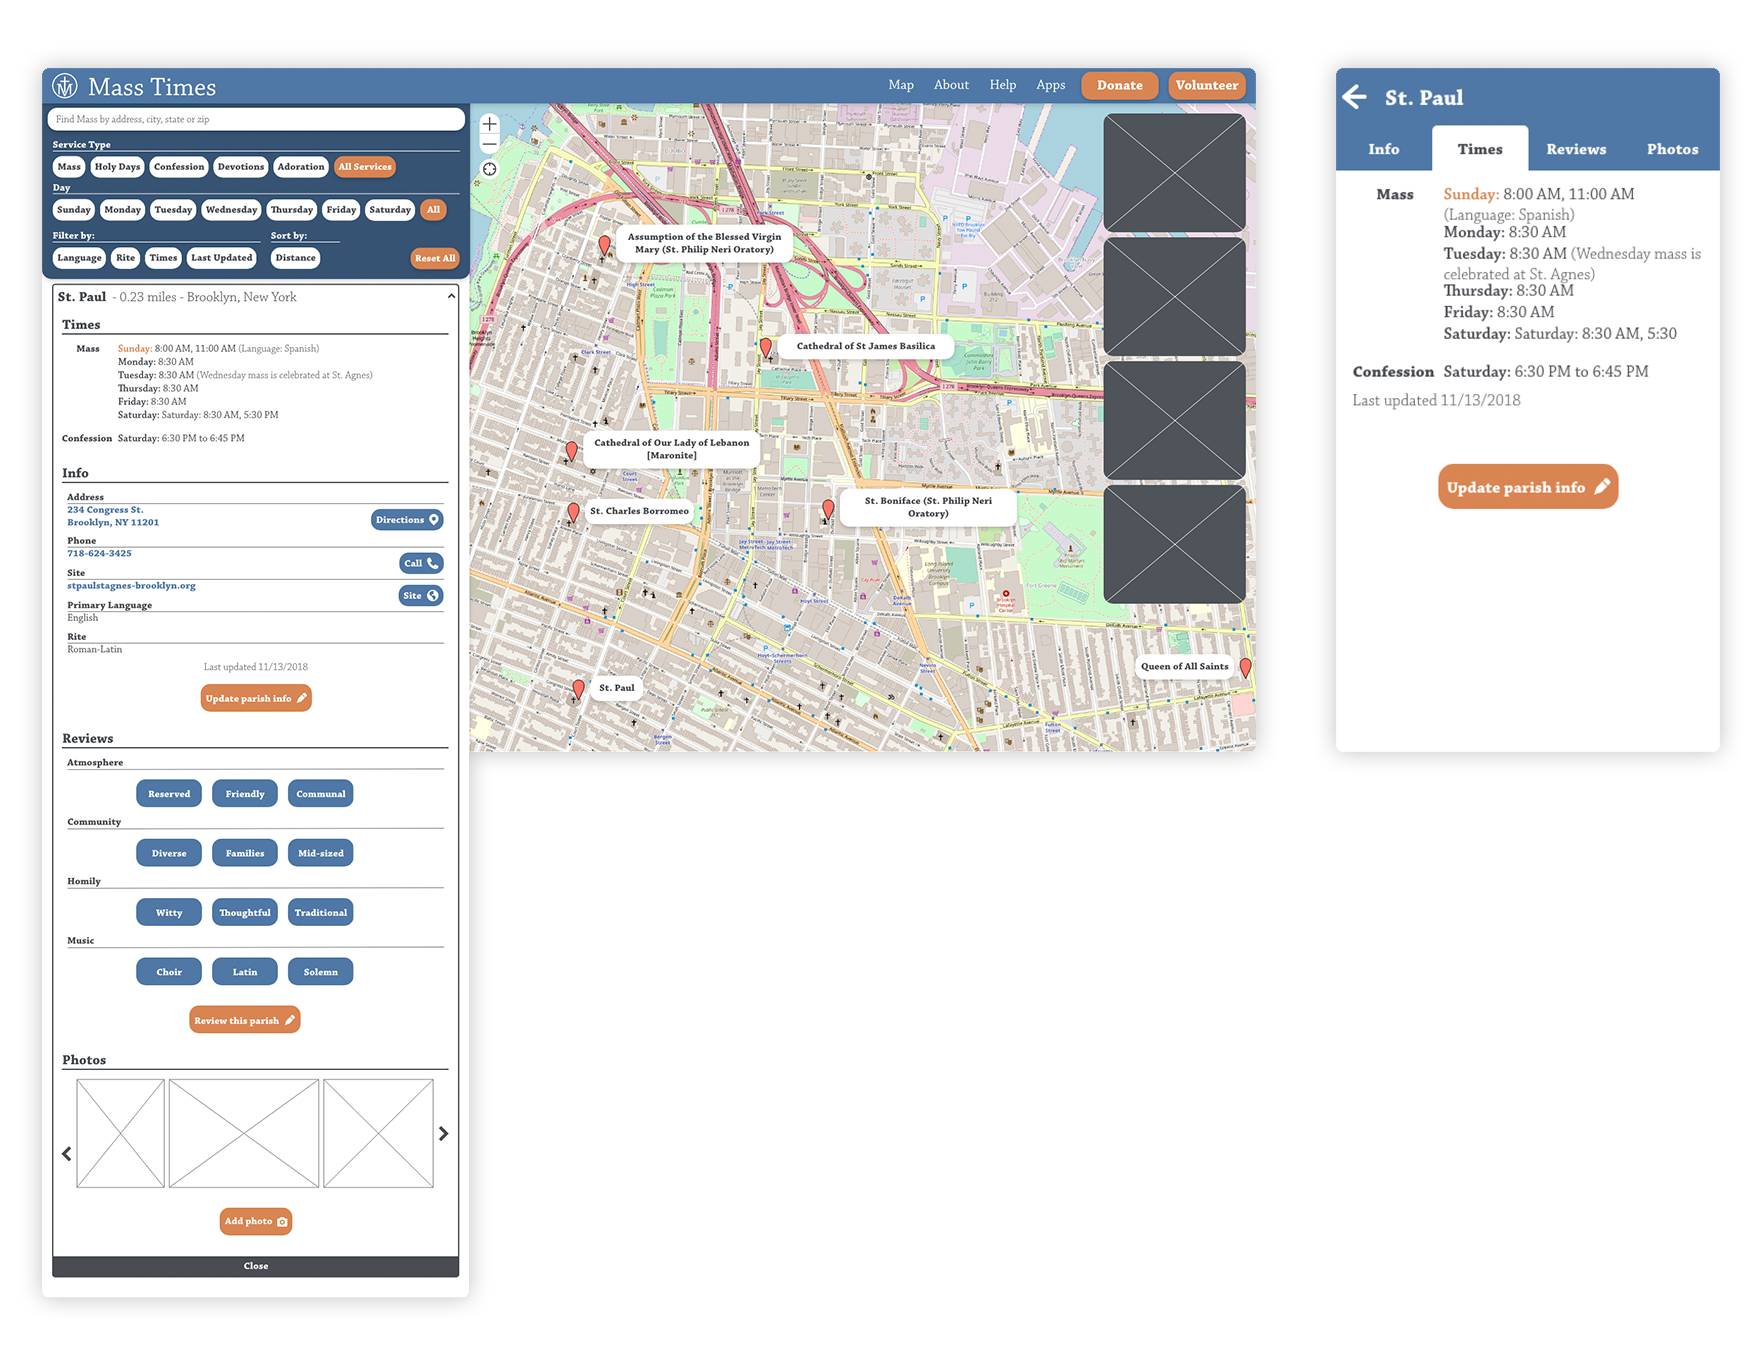The height and width of the screenshot is (1366, 1762).
Task: Filter day by Saturday
Action: [390, 210]
